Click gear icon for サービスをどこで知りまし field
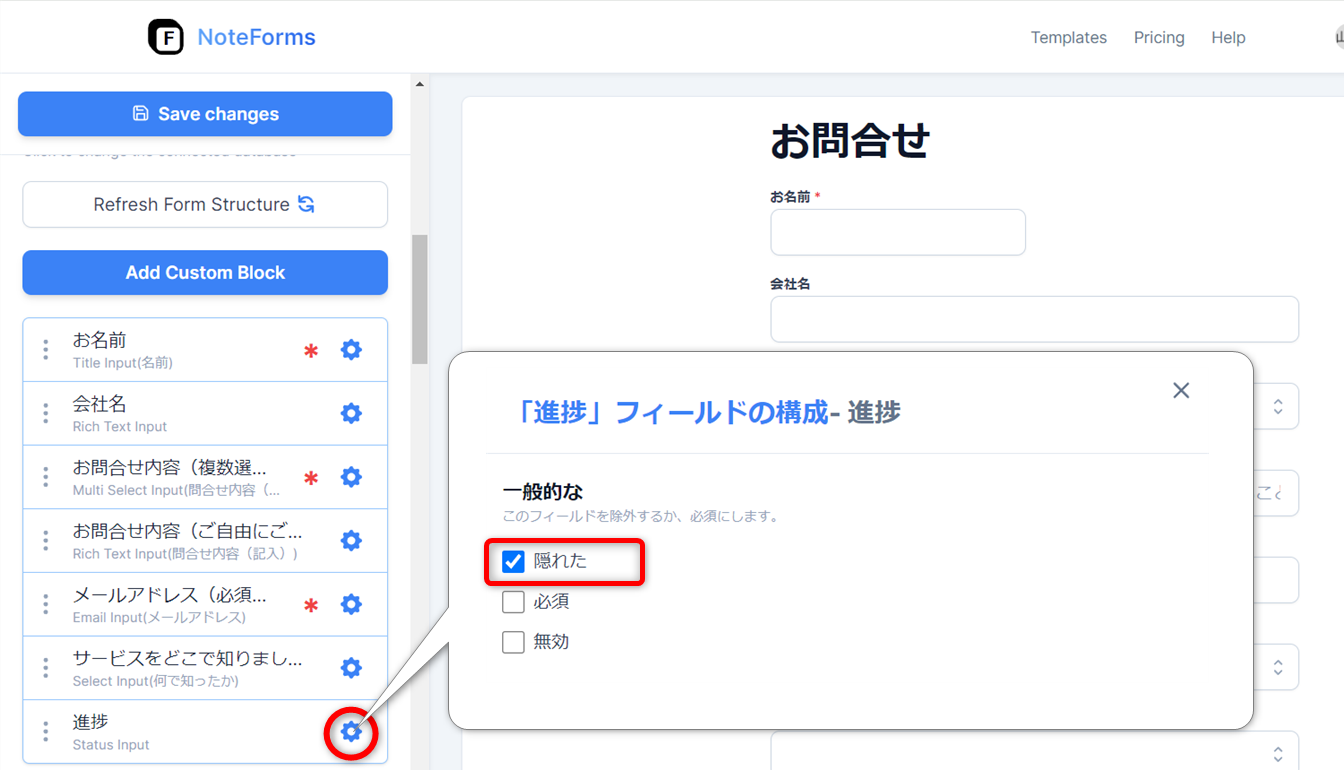 351,668
